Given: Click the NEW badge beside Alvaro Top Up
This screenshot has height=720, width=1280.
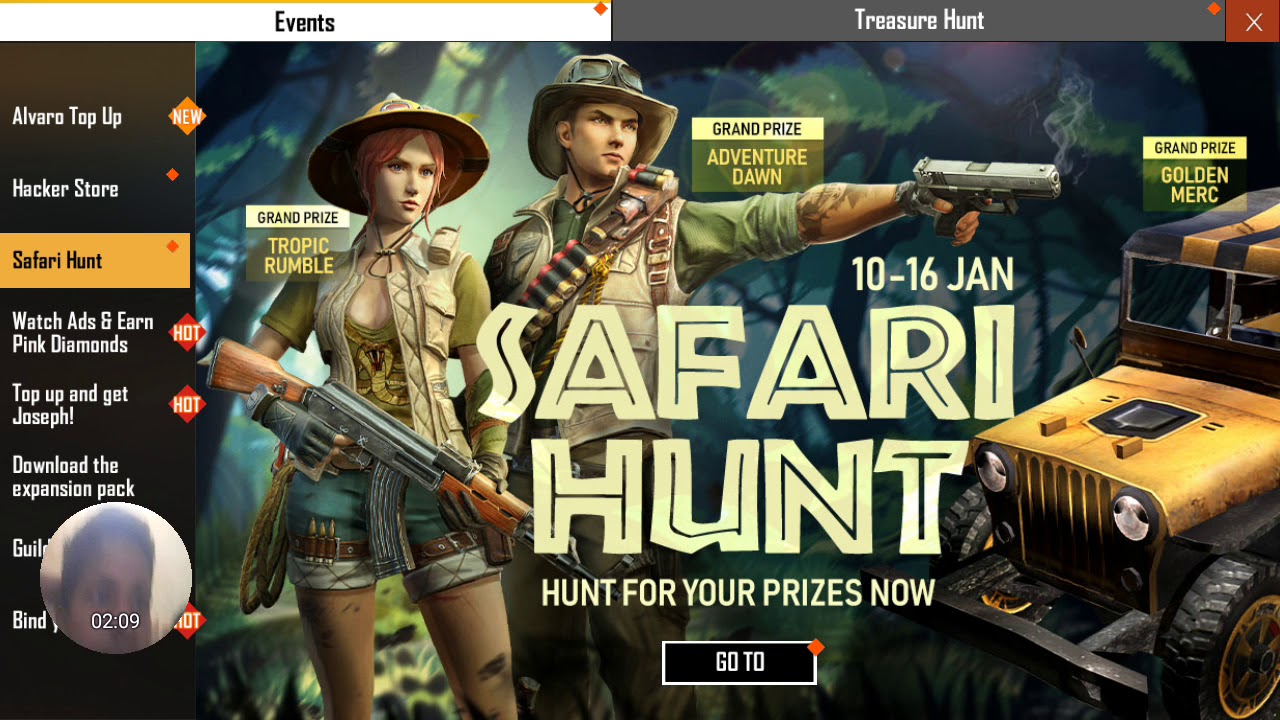Looking at the screenshot, I should point(187,117).
